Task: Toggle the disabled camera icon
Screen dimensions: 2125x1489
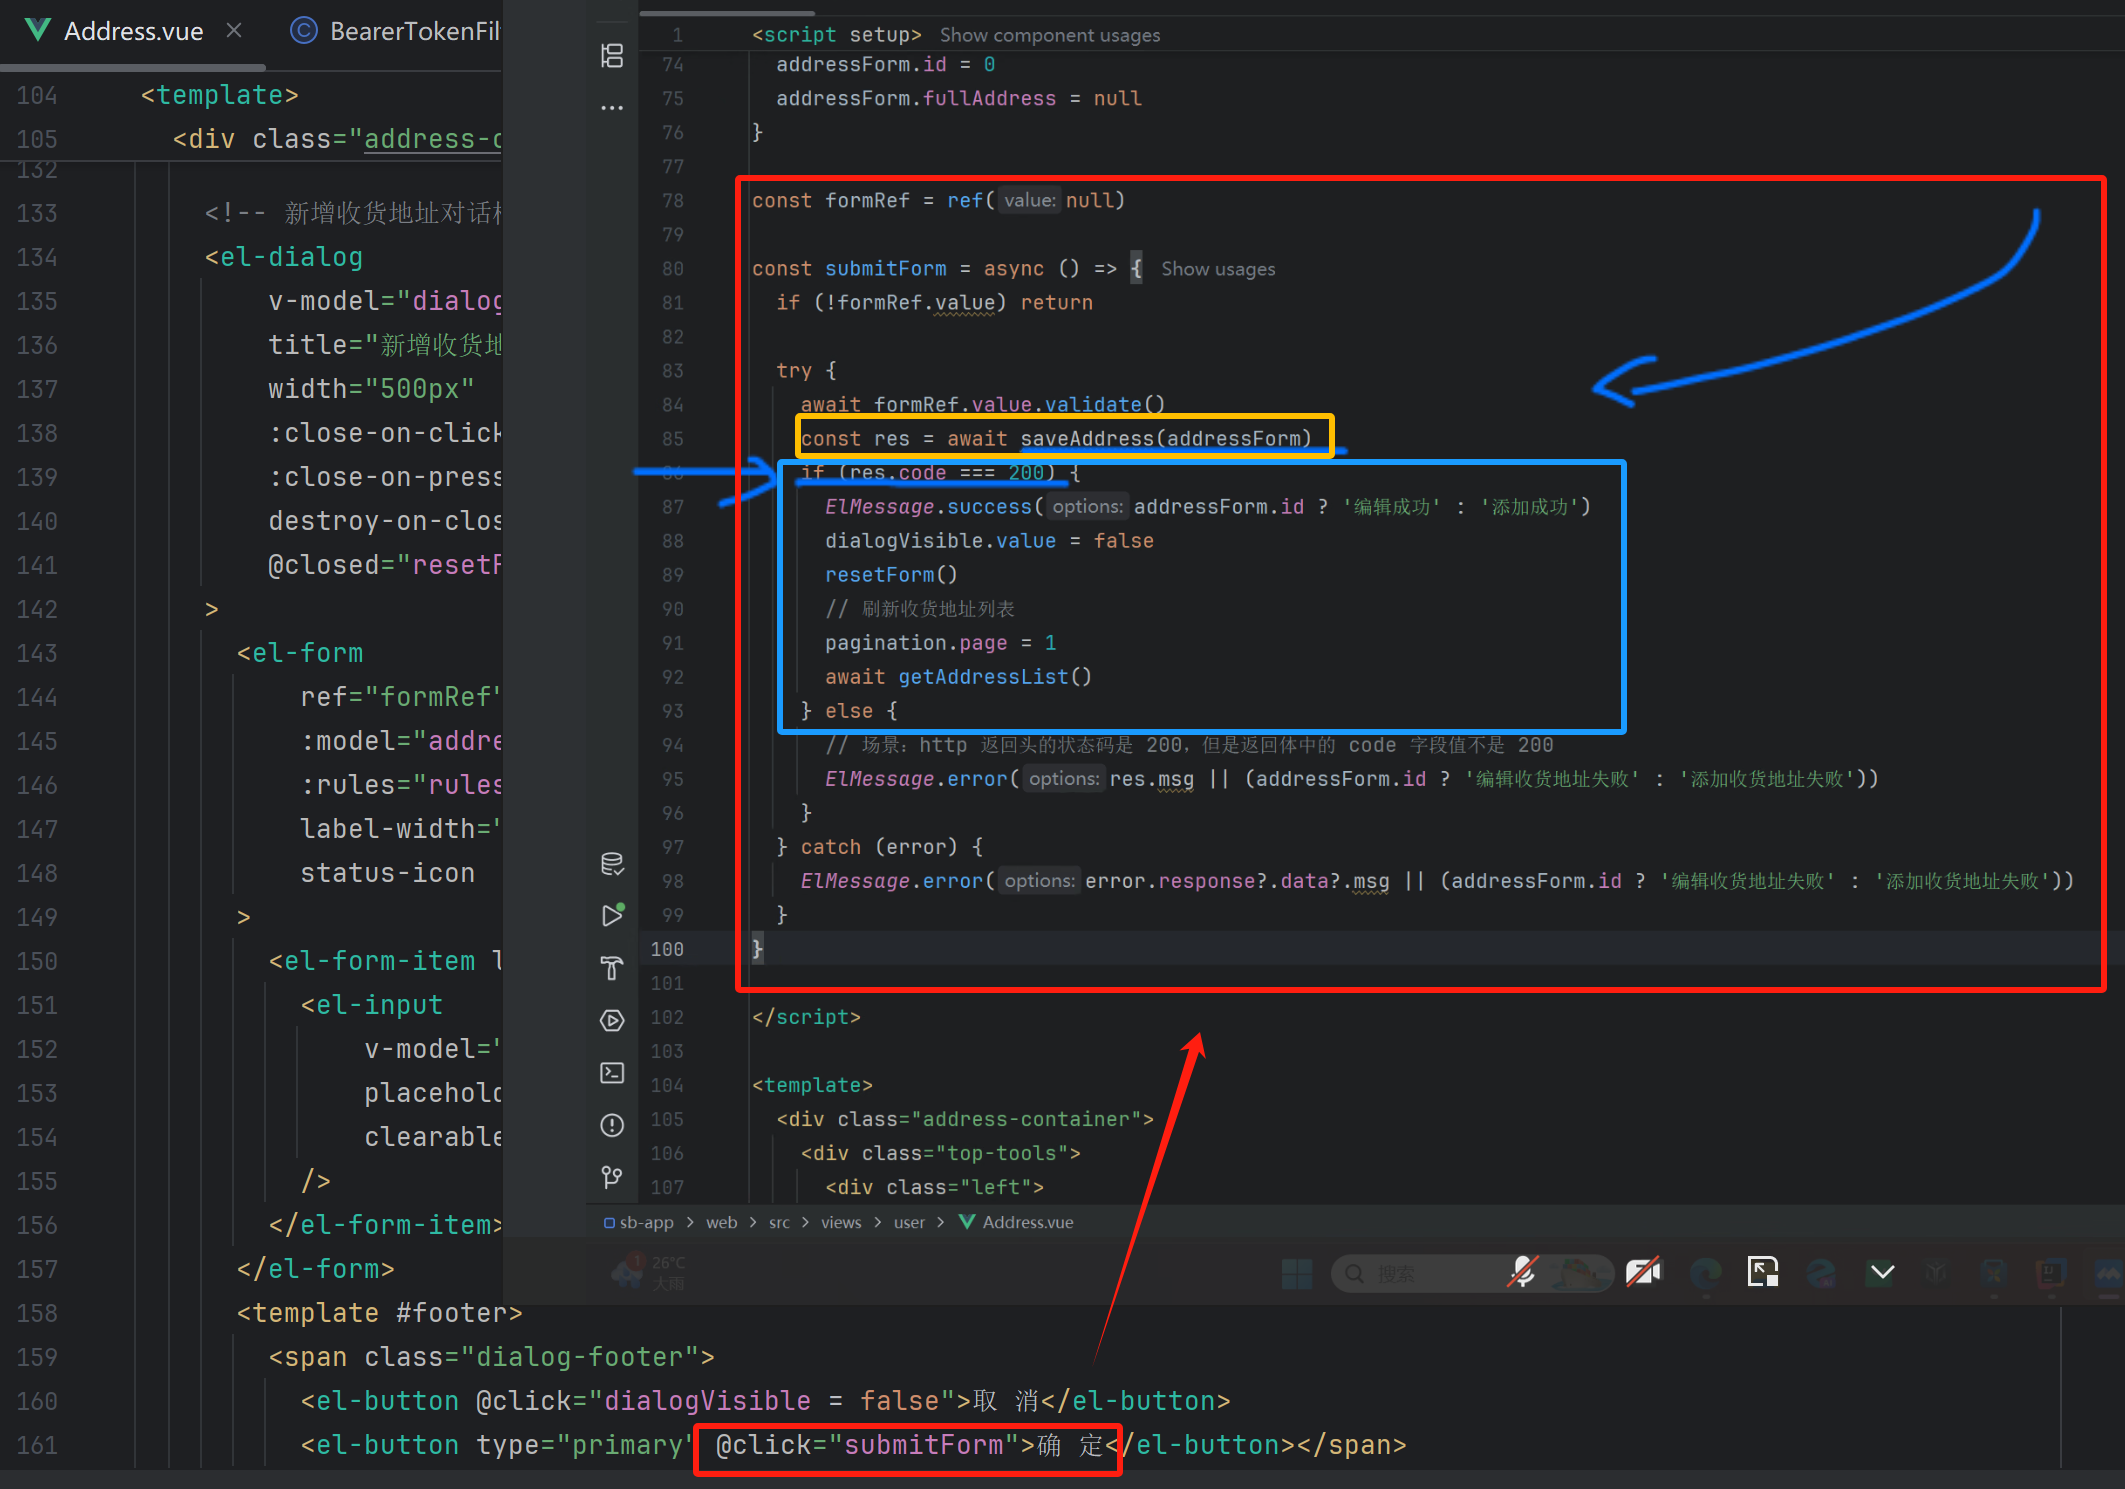Action: coord(1643,1272)
